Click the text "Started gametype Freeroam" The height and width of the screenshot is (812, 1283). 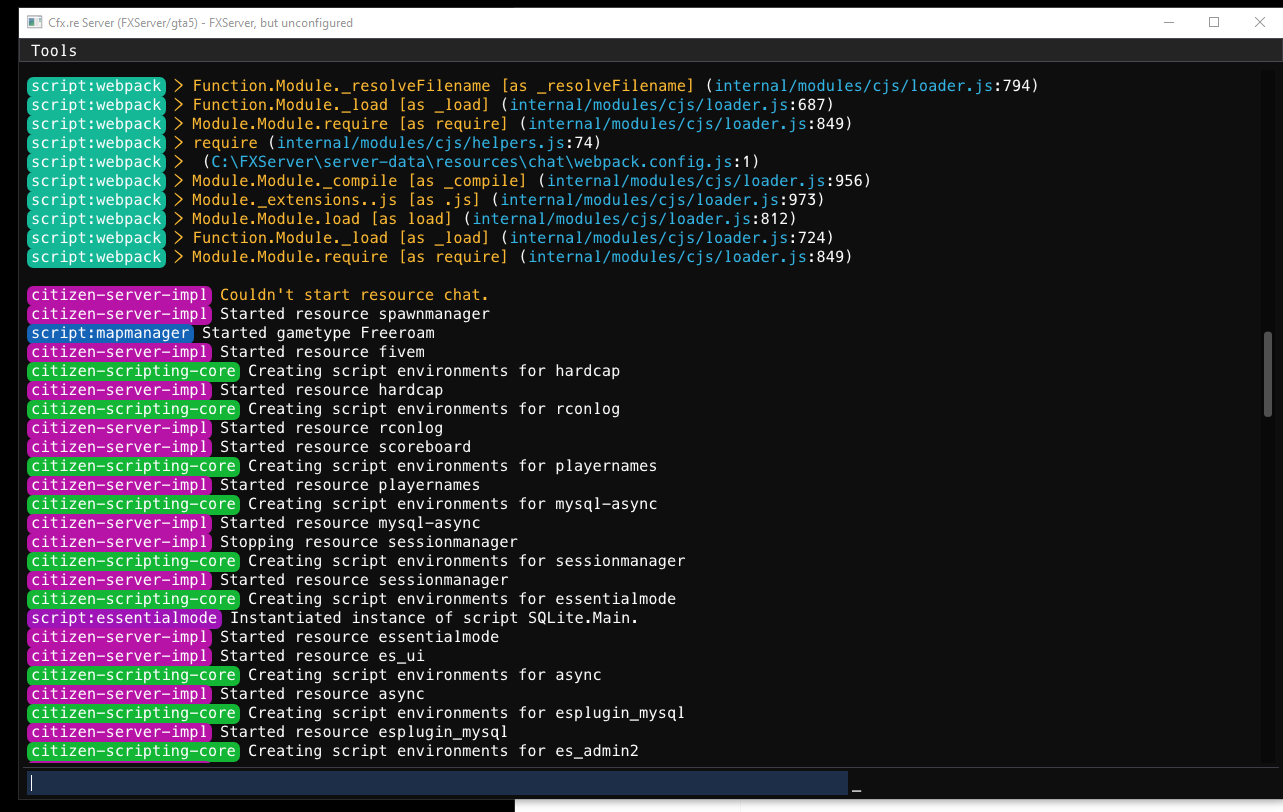[318, 333]
